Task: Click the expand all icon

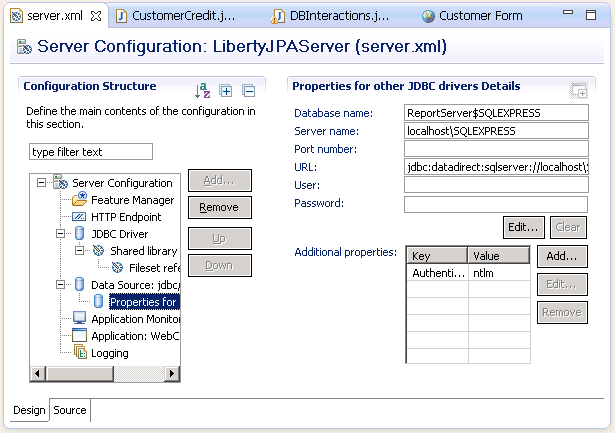Action: click(226, 91)
